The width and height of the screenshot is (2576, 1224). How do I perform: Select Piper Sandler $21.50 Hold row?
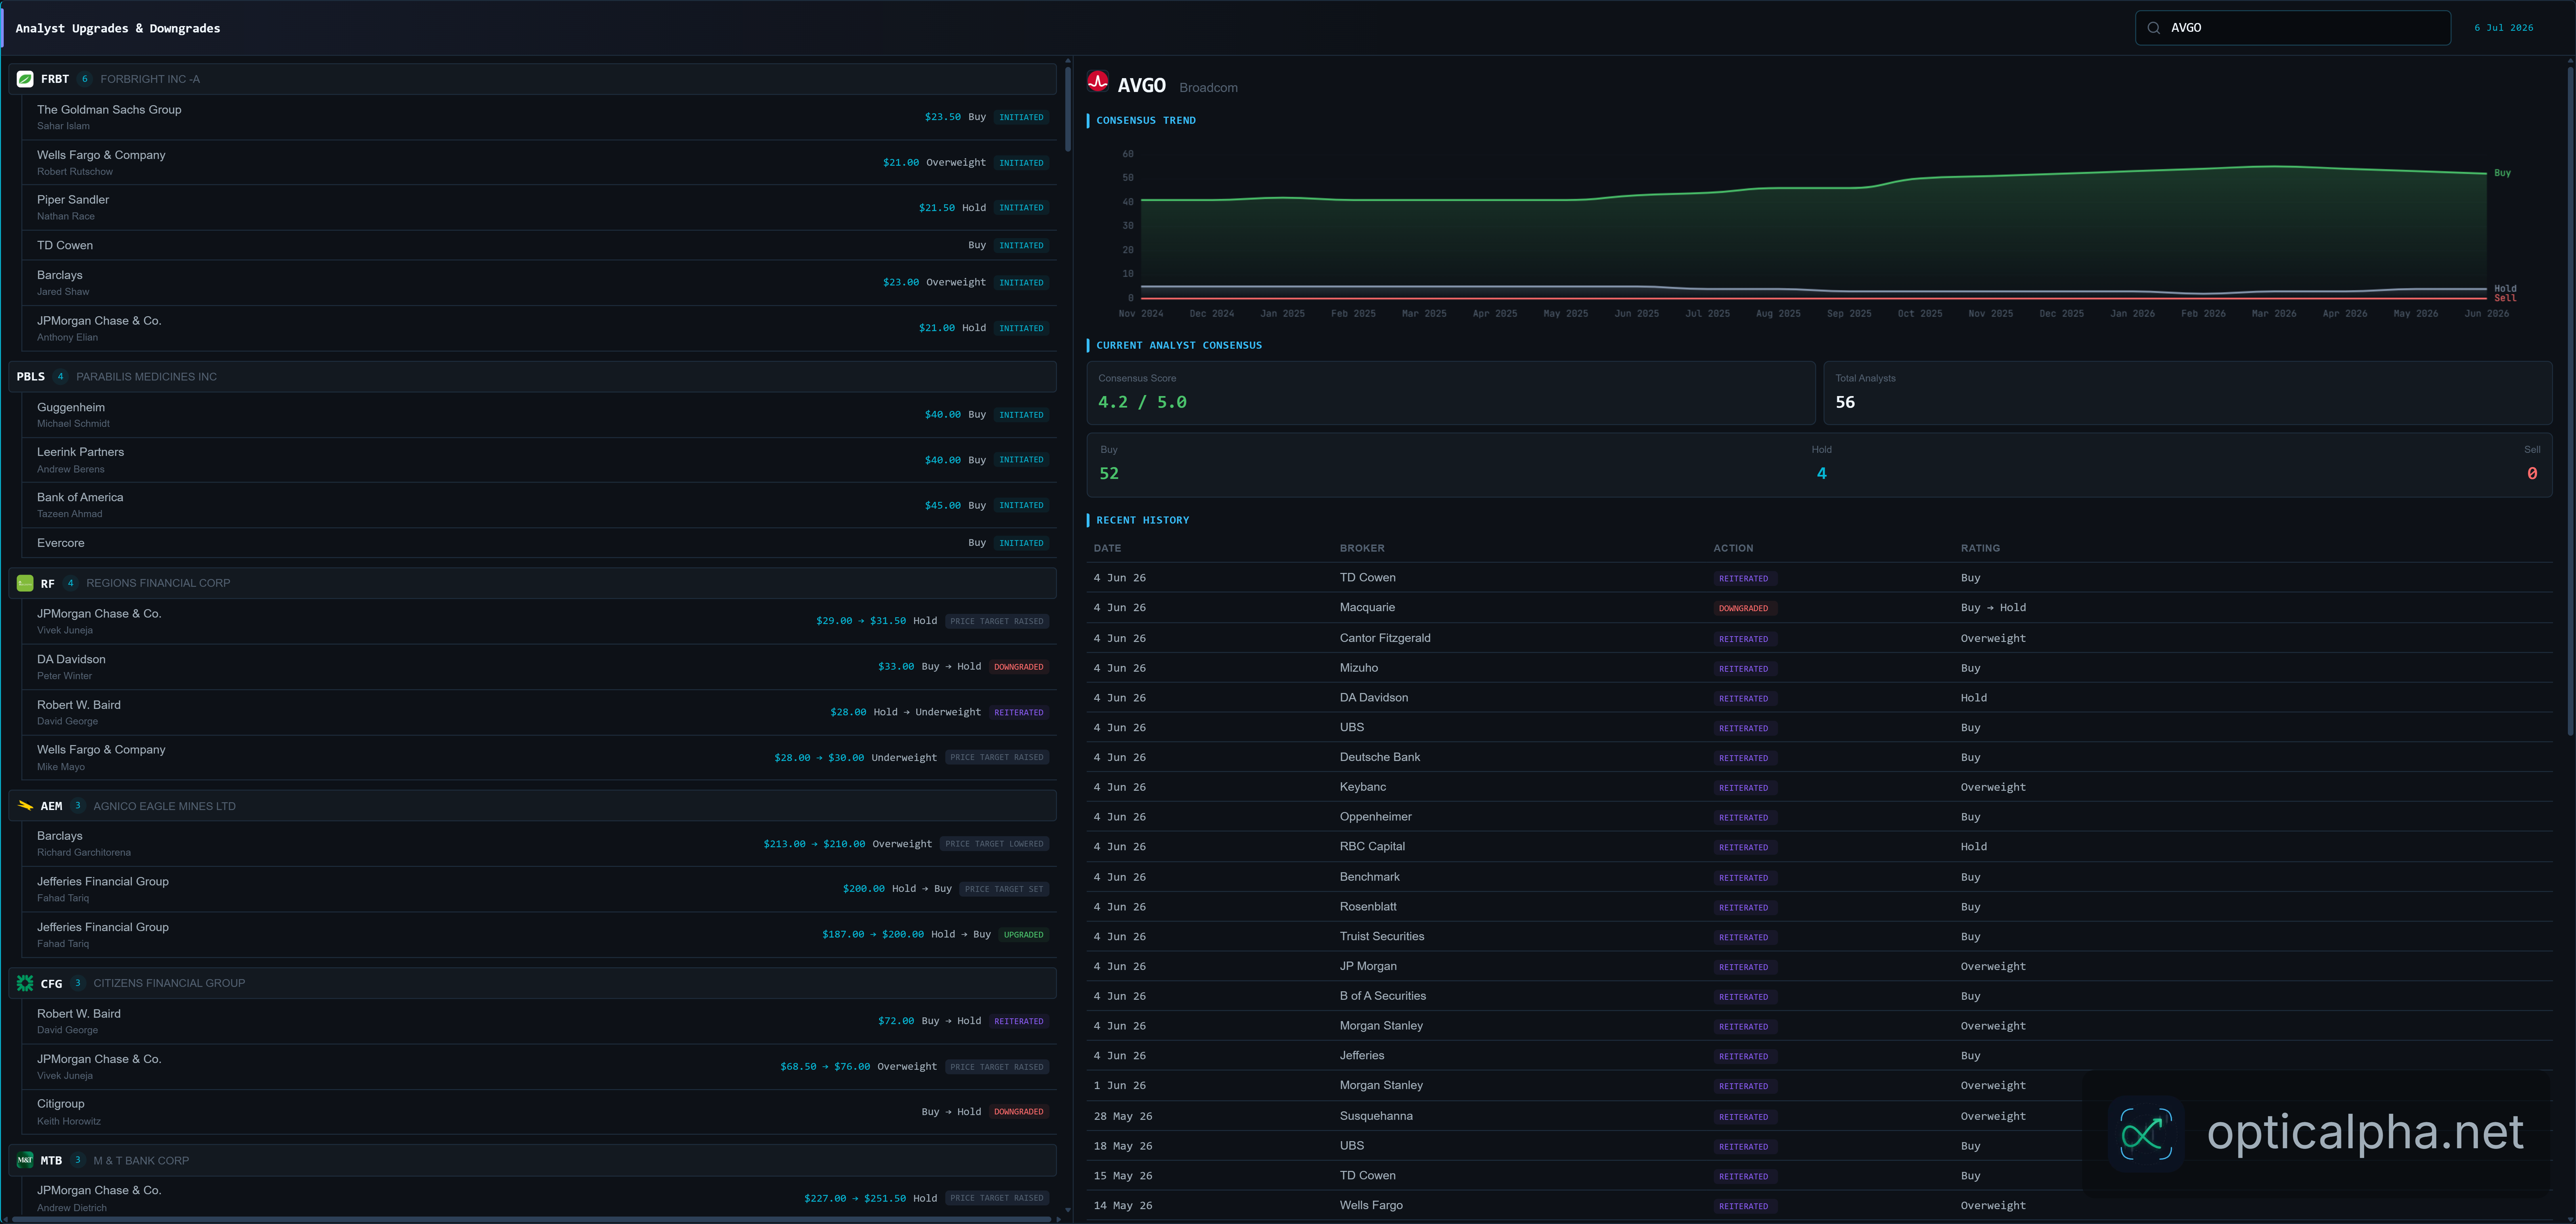tap(539, 208)
